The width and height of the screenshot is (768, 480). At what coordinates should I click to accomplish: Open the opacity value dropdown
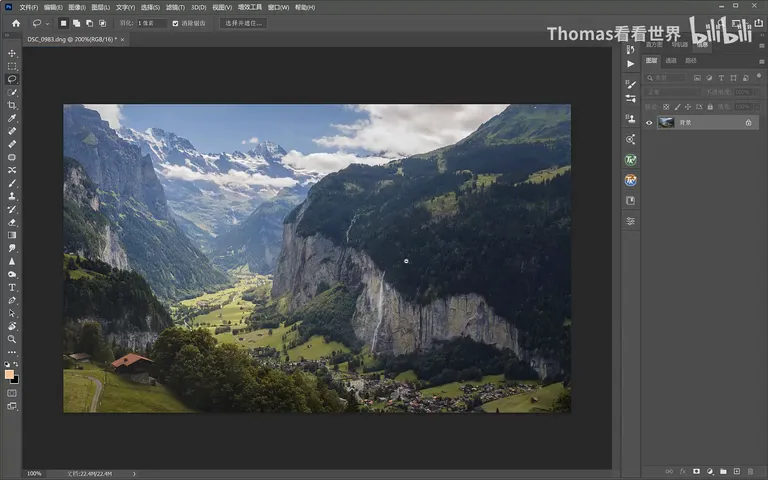click(x=758, y=92)
